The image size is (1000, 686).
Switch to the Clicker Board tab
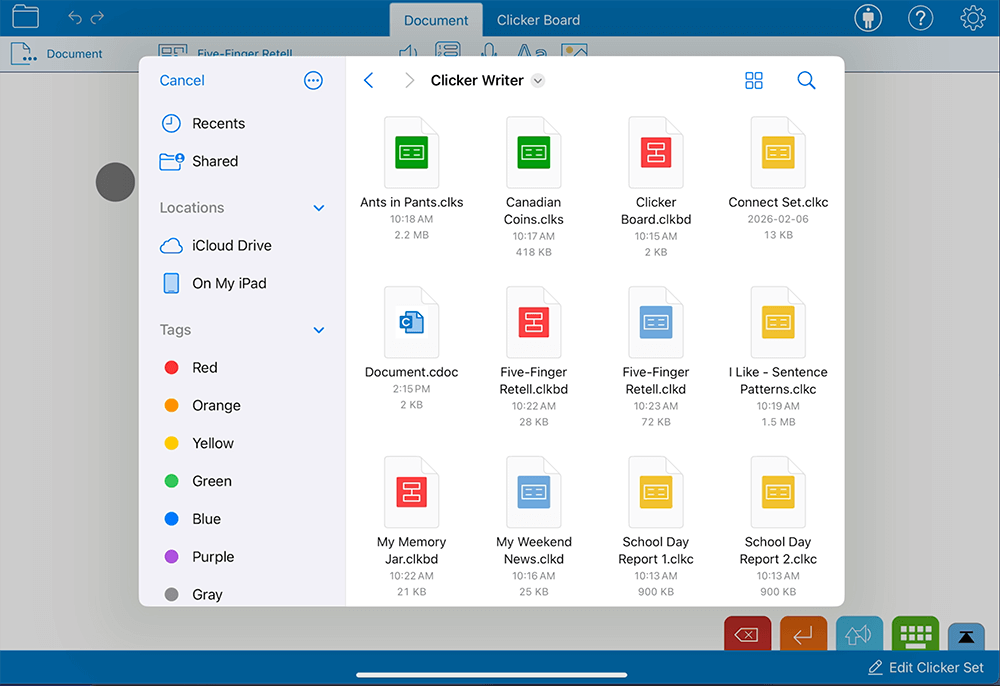coord(538,20)
